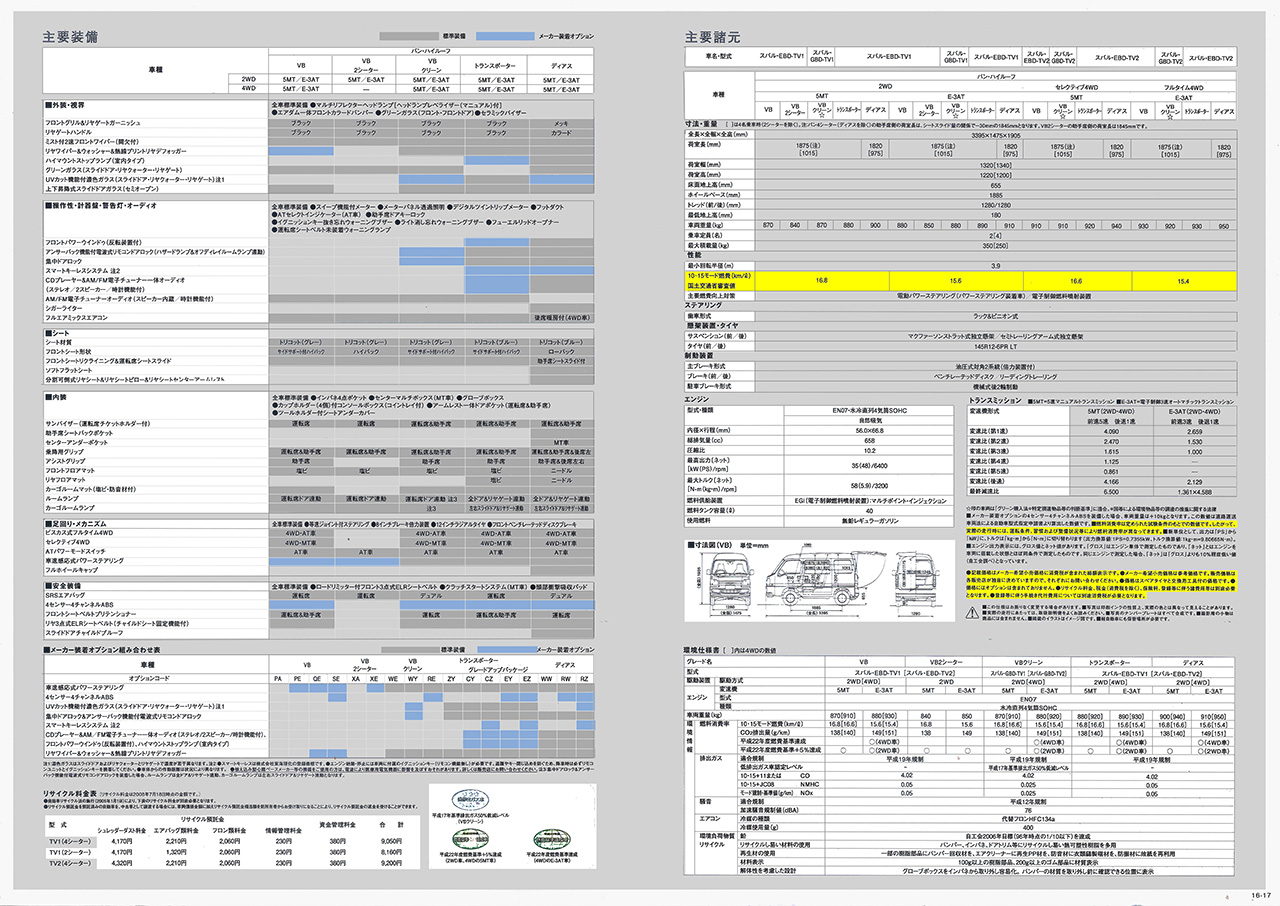Click the 16.8 value in the yellow fuel row
1280x906 pixels.
(822, 281)
